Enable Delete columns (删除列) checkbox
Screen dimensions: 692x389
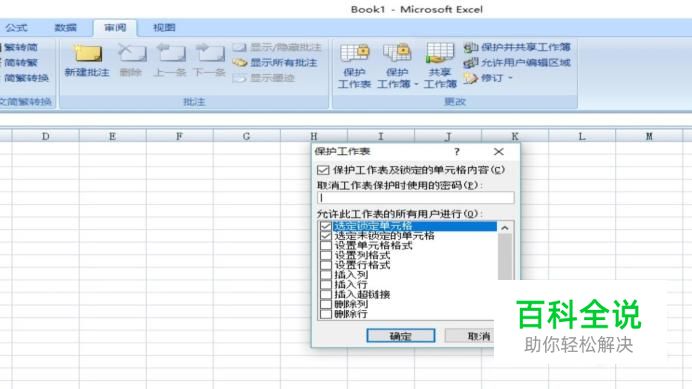point(326,304)
